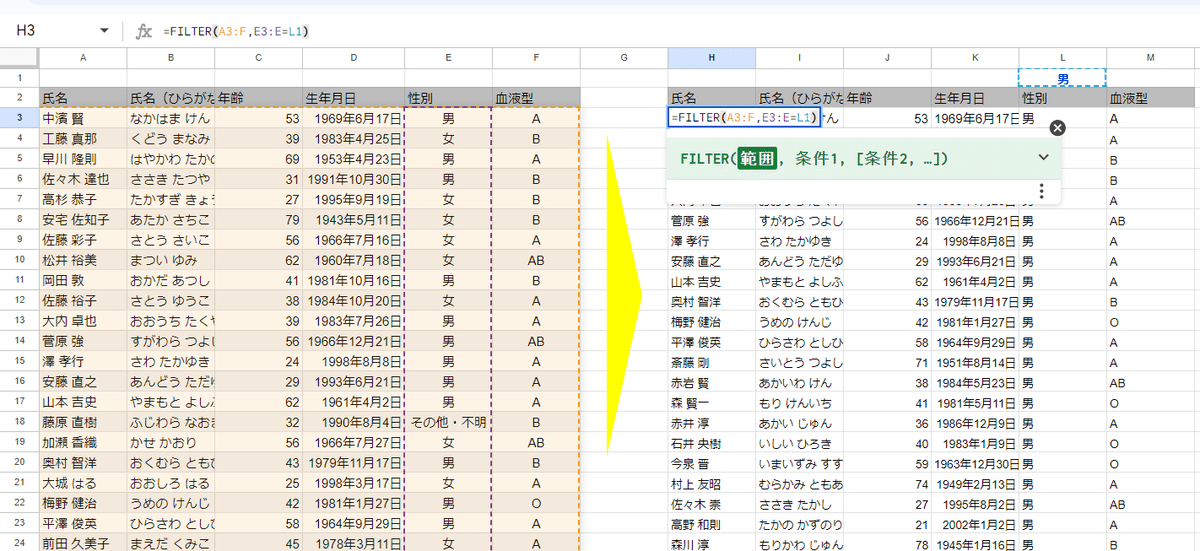The height and width of the screenshot is (551, 1200).
Task: Select column L header
Action: [x=1063, y=58]
